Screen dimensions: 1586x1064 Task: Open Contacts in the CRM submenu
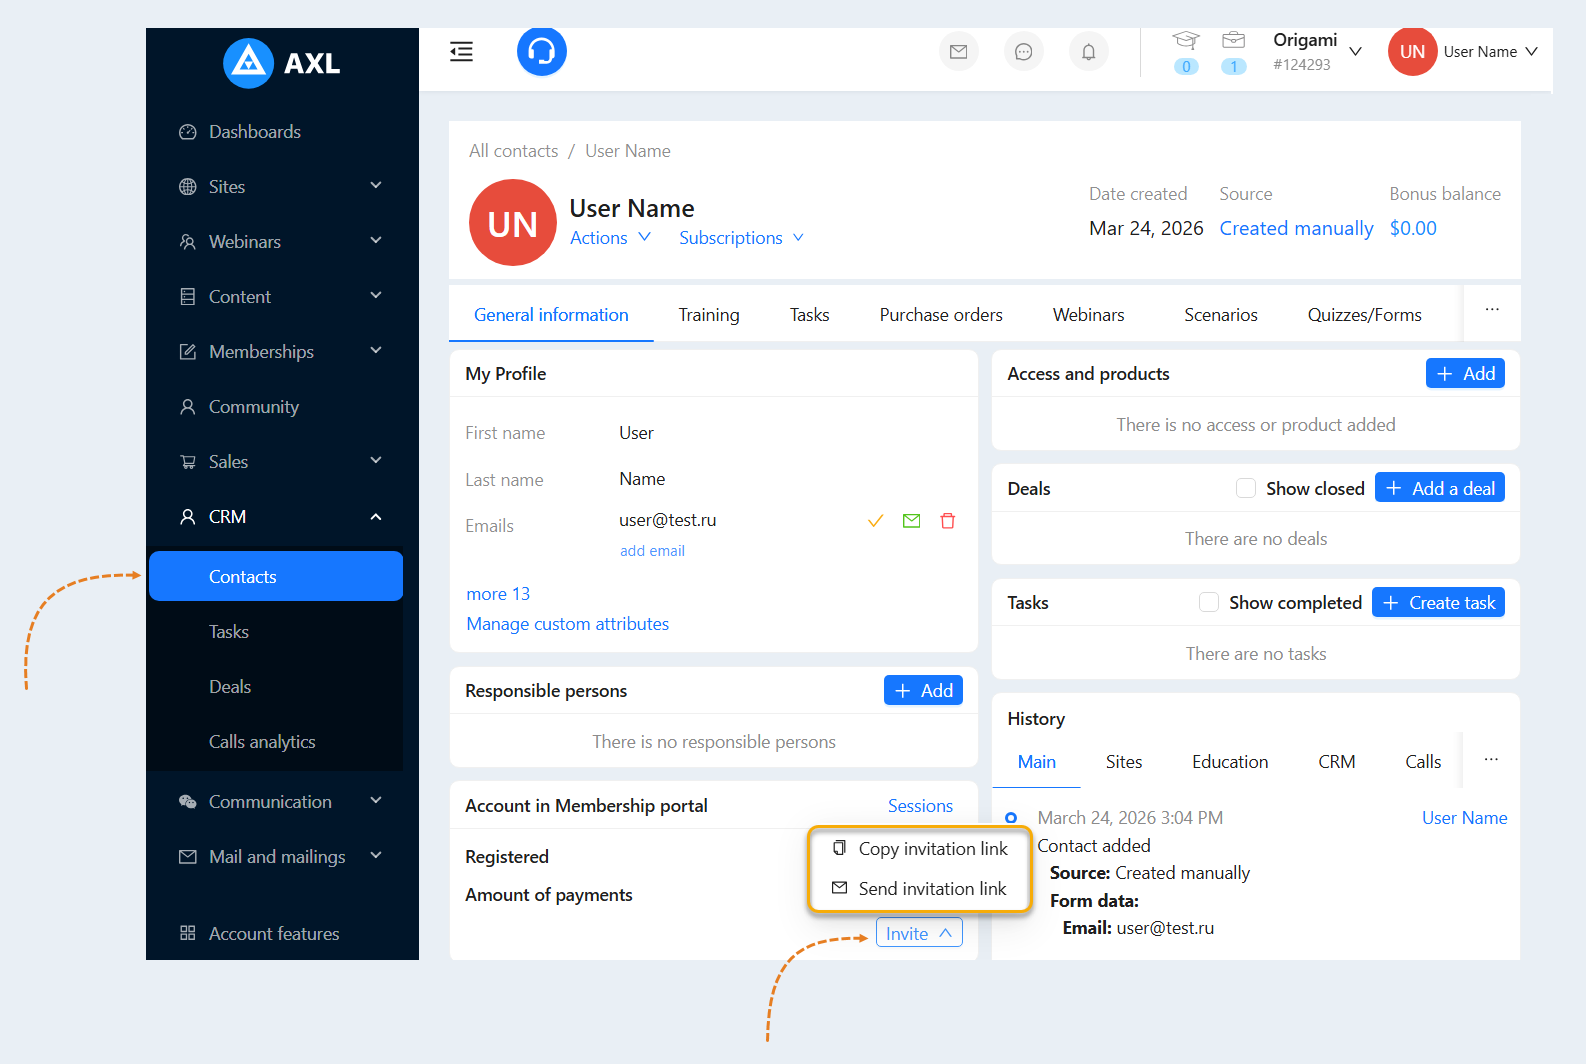point(276,576)
